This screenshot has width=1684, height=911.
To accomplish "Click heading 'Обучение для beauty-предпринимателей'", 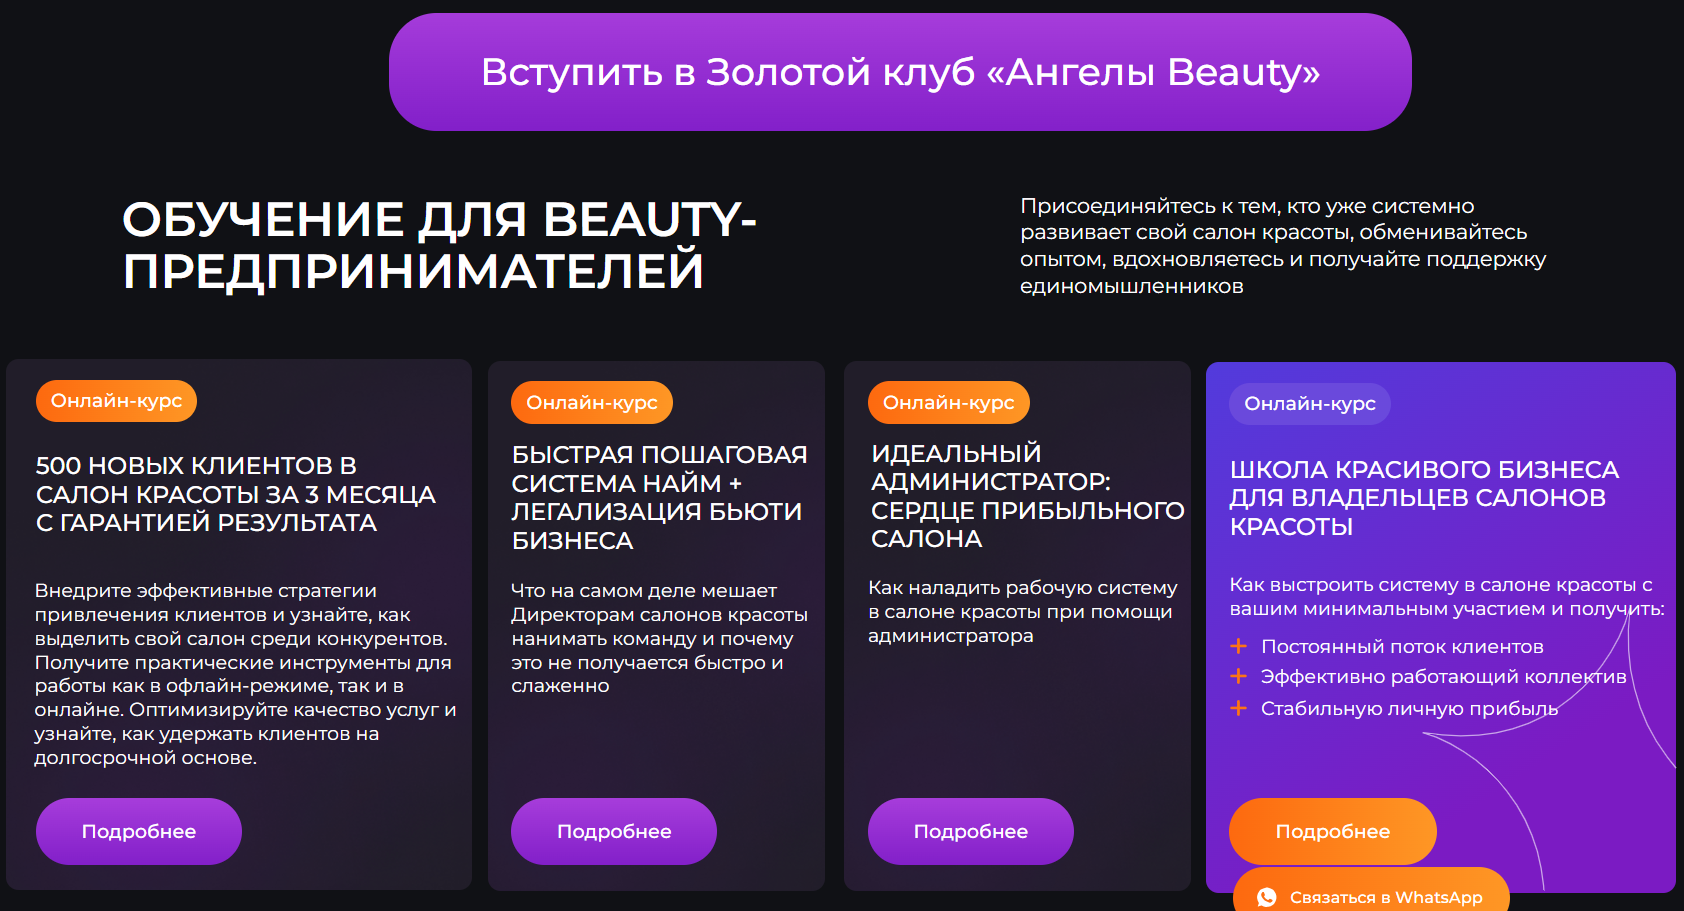I will [439, 245].
